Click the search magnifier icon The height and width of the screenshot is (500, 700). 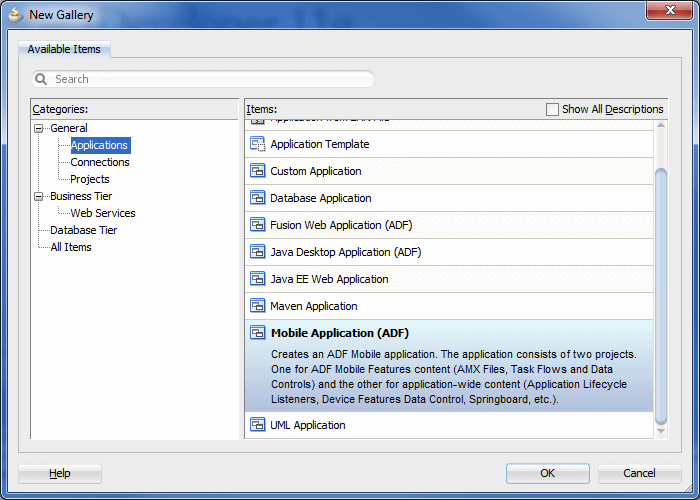coord(41,79)
